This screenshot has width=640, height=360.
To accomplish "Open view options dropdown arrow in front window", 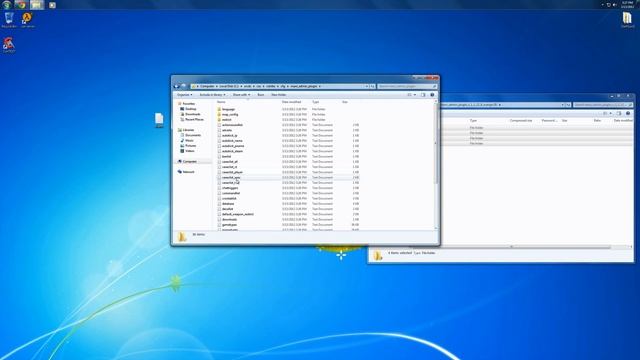I will 415,95.
